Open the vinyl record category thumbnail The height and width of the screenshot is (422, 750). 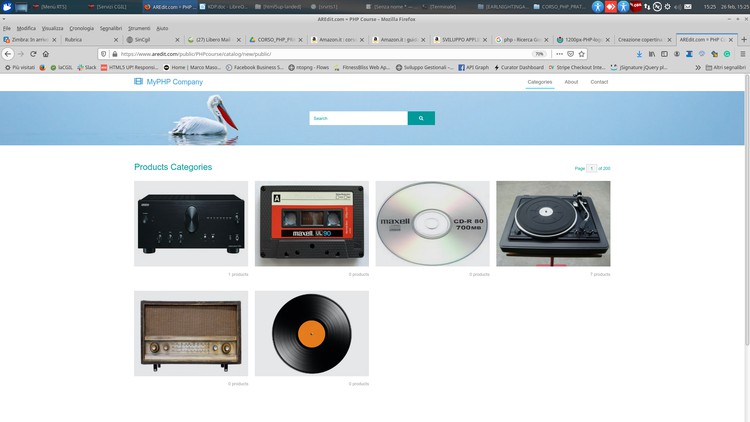(312, 333)
